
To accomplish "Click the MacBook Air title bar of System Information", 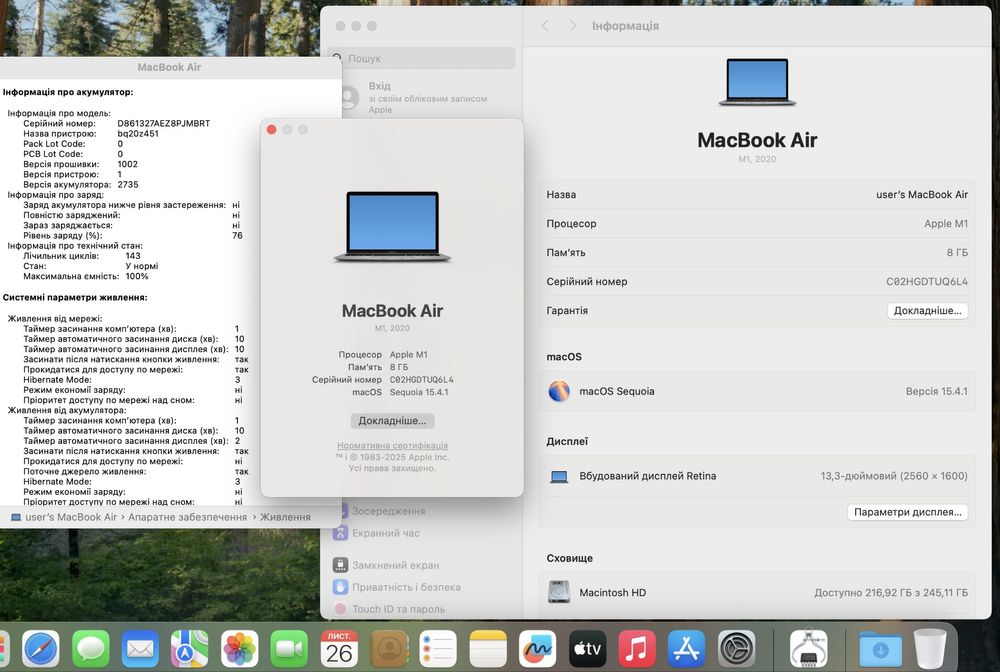I will (169, 67).
